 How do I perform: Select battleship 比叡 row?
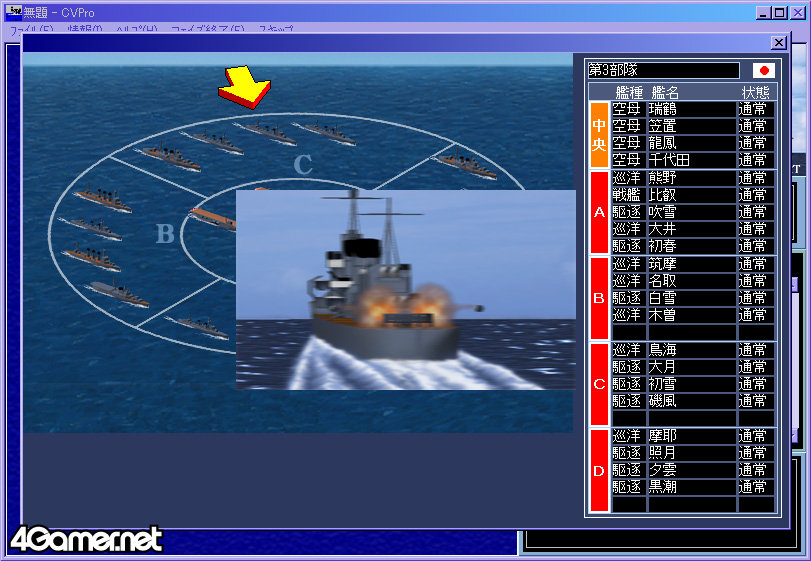click(693, 195)
